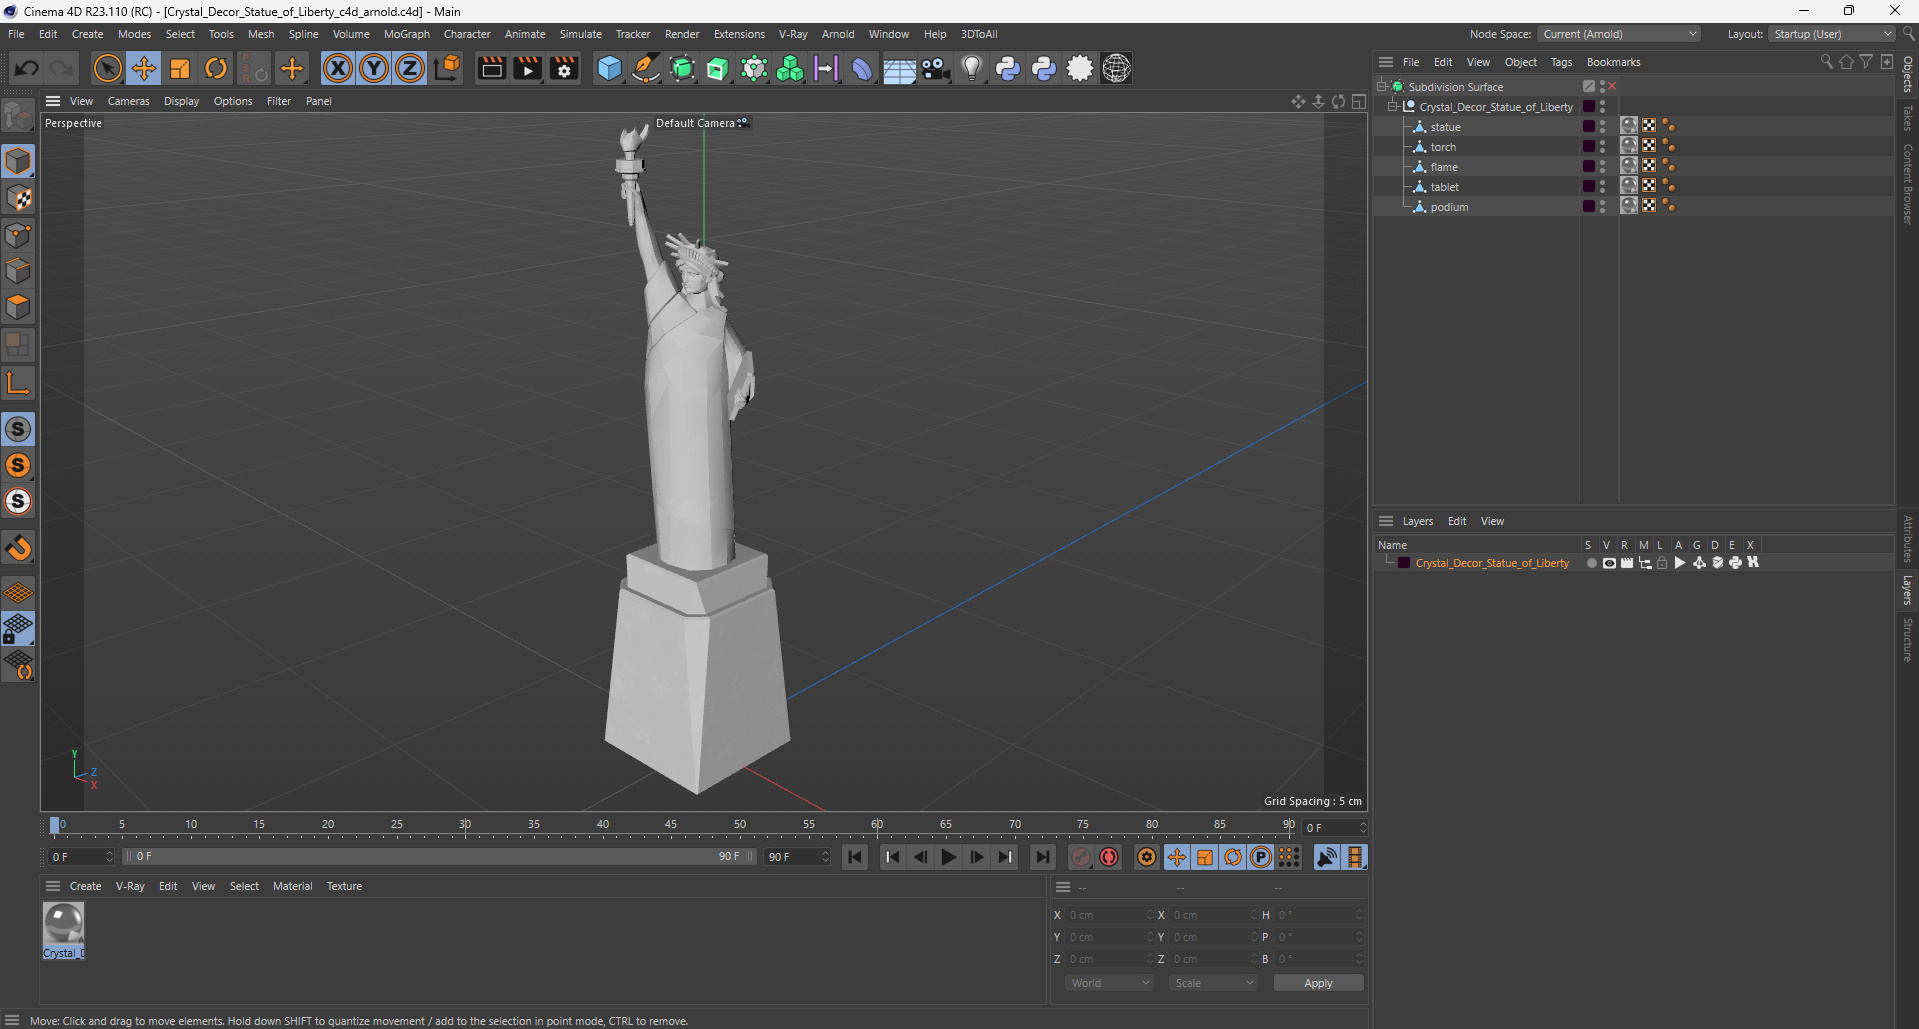Add a Floor/grid environment object
The width and height of the screenshot is (1919, 1029).
899,68
